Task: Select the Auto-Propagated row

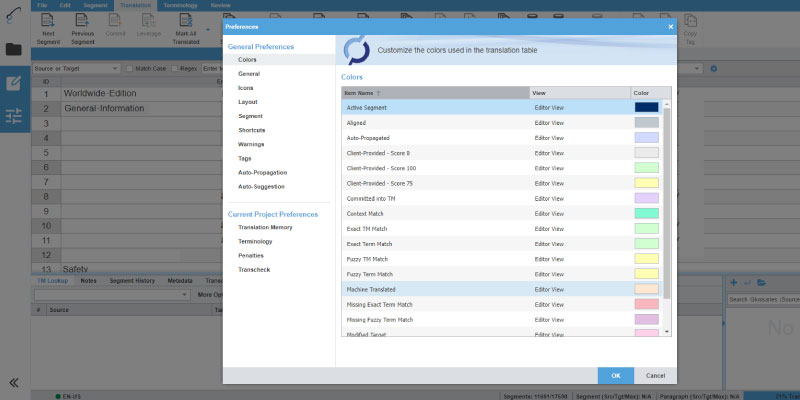Action: [502, 138]
